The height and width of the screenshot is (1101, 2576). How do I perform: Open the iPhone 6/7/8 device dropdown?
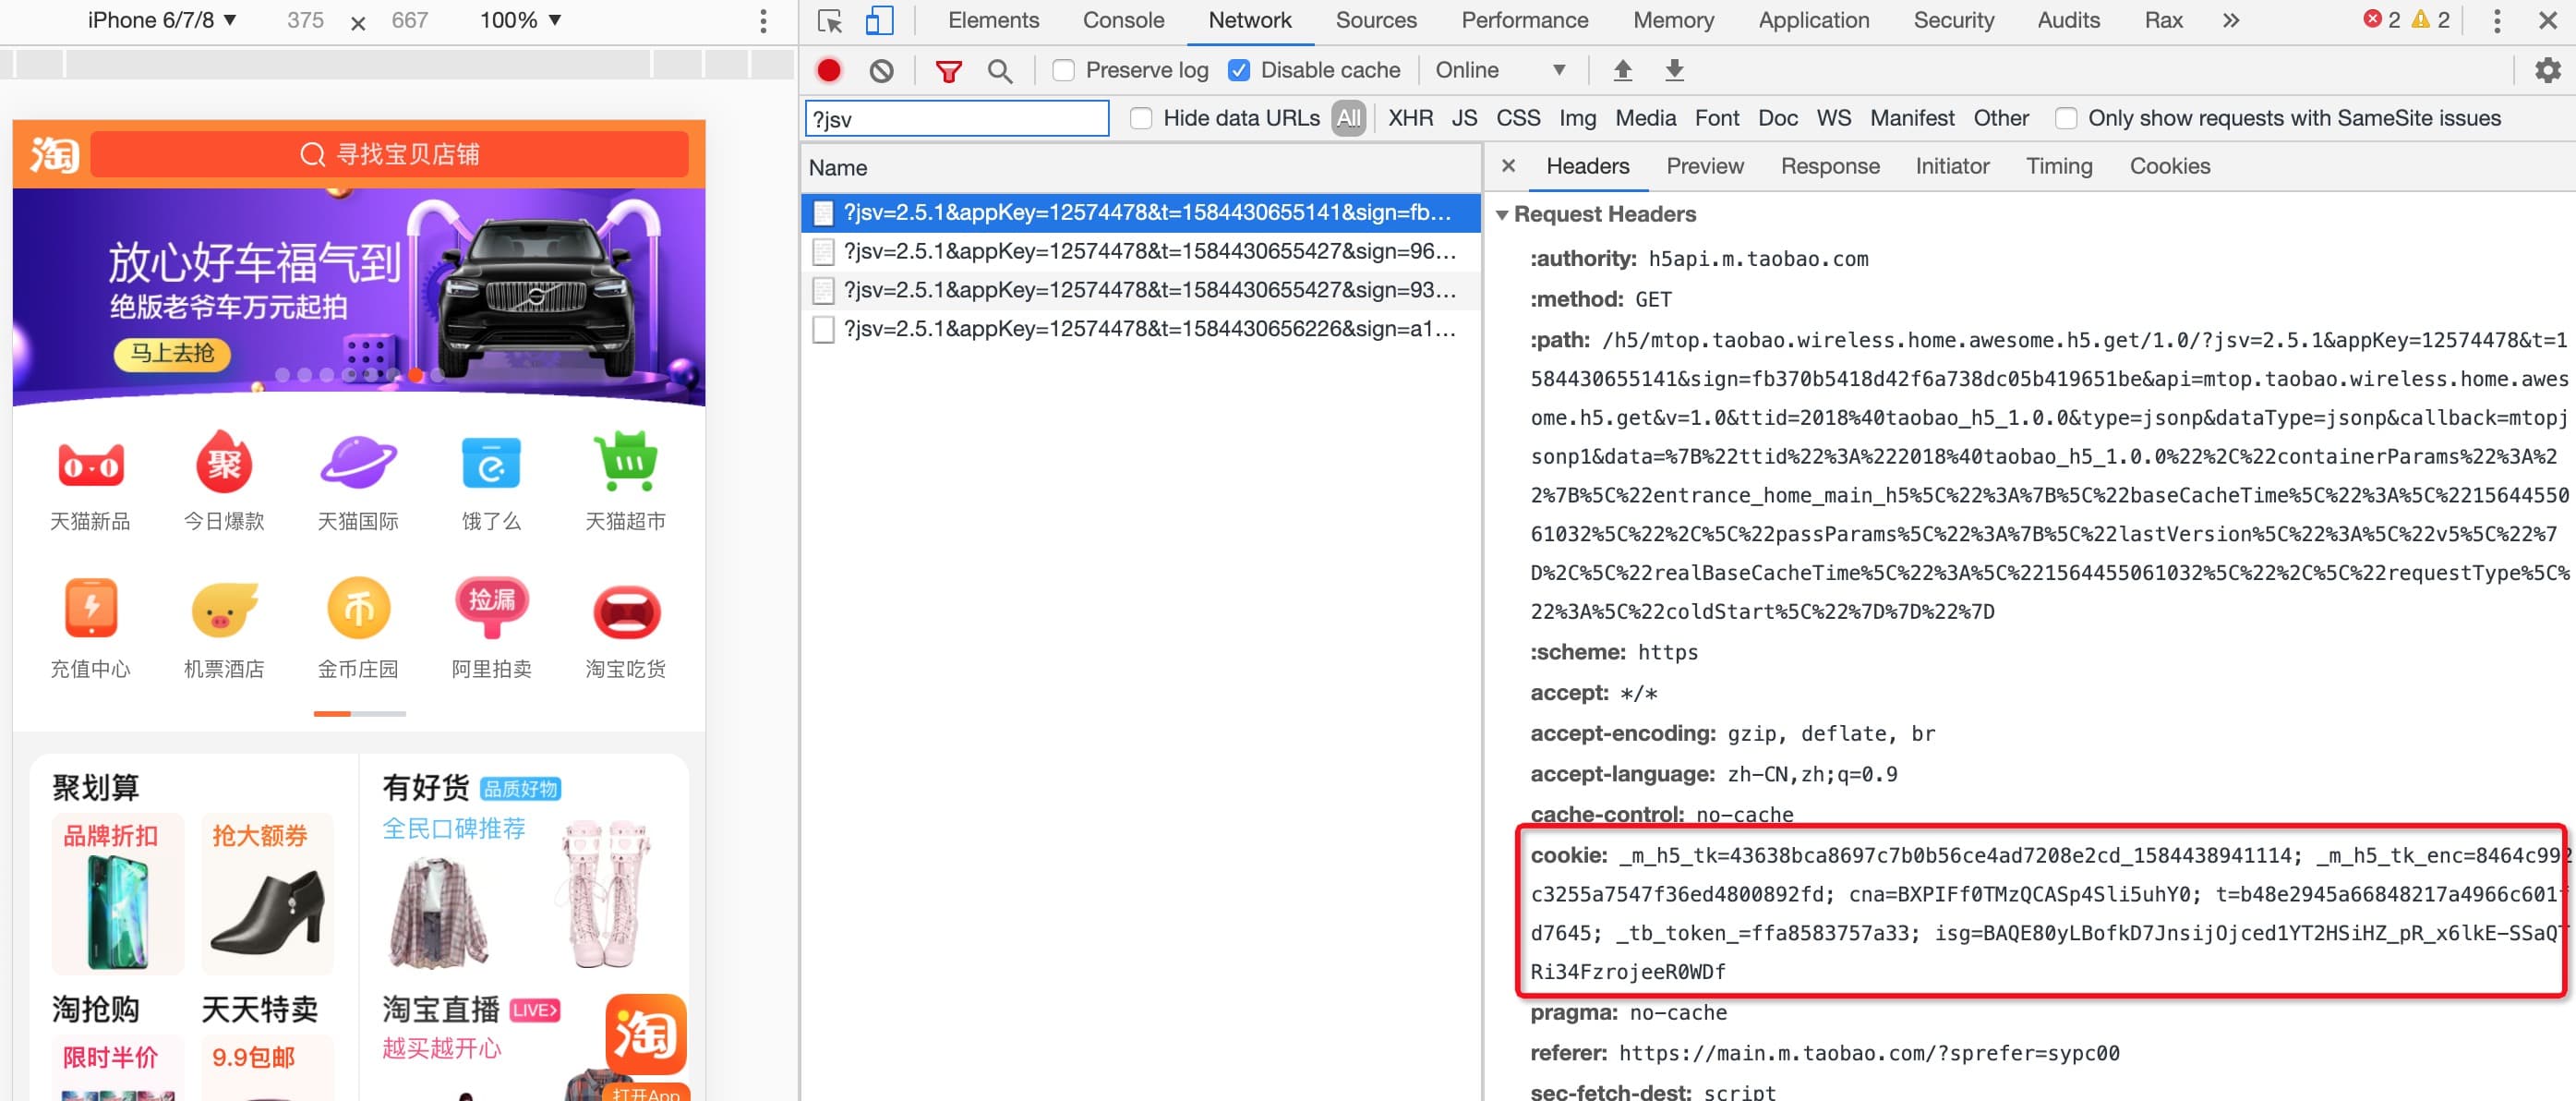point(162,20)
